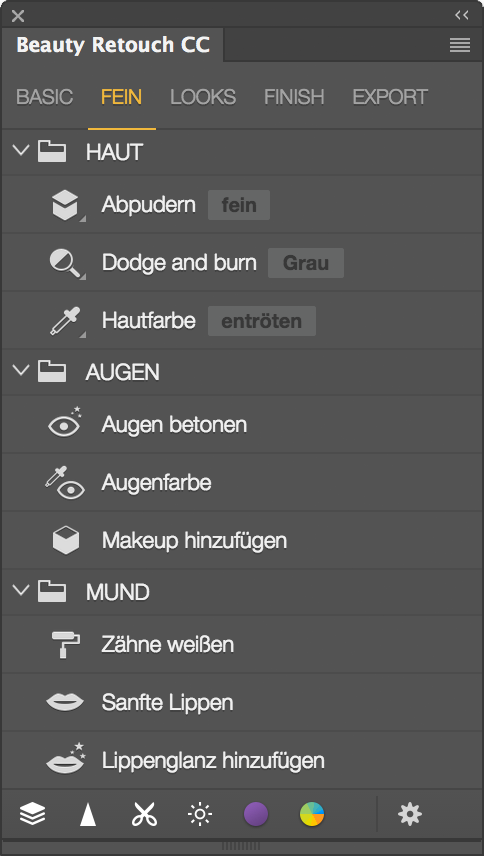Select the Augenfarbe eyedropper-eye icon

click(x=65, y=483)
